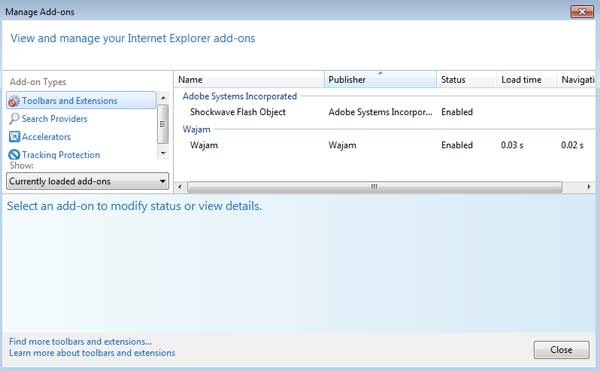600x371 pixels.
Task: Sort the list by Name column header
Action: (x=249, y=80)
